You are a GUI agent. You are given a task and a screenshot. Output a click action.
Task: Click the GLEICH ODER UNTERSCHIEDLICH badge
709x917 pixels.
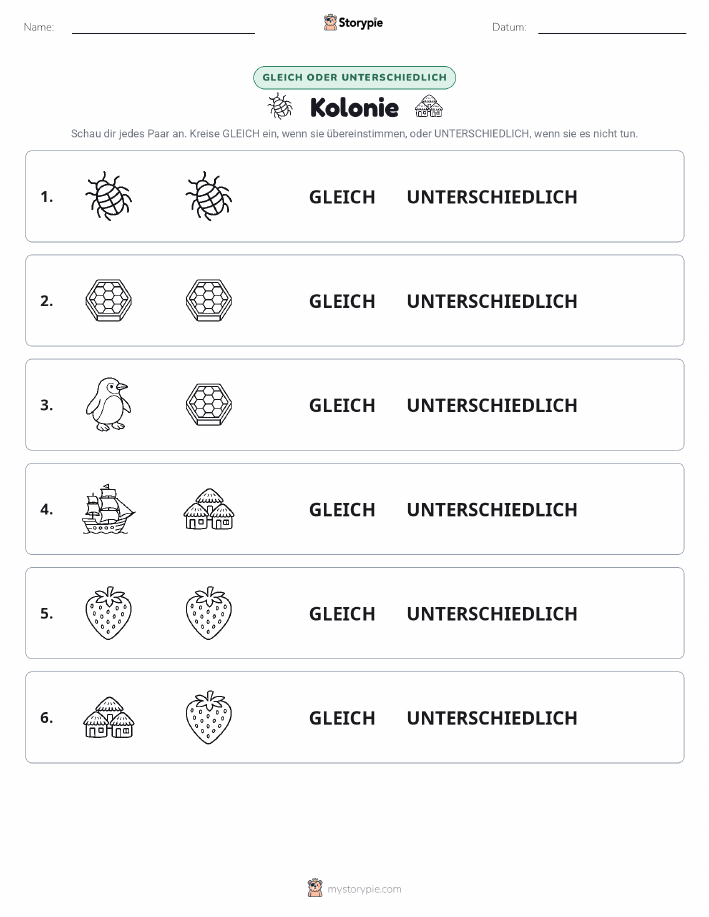(354, 77)
